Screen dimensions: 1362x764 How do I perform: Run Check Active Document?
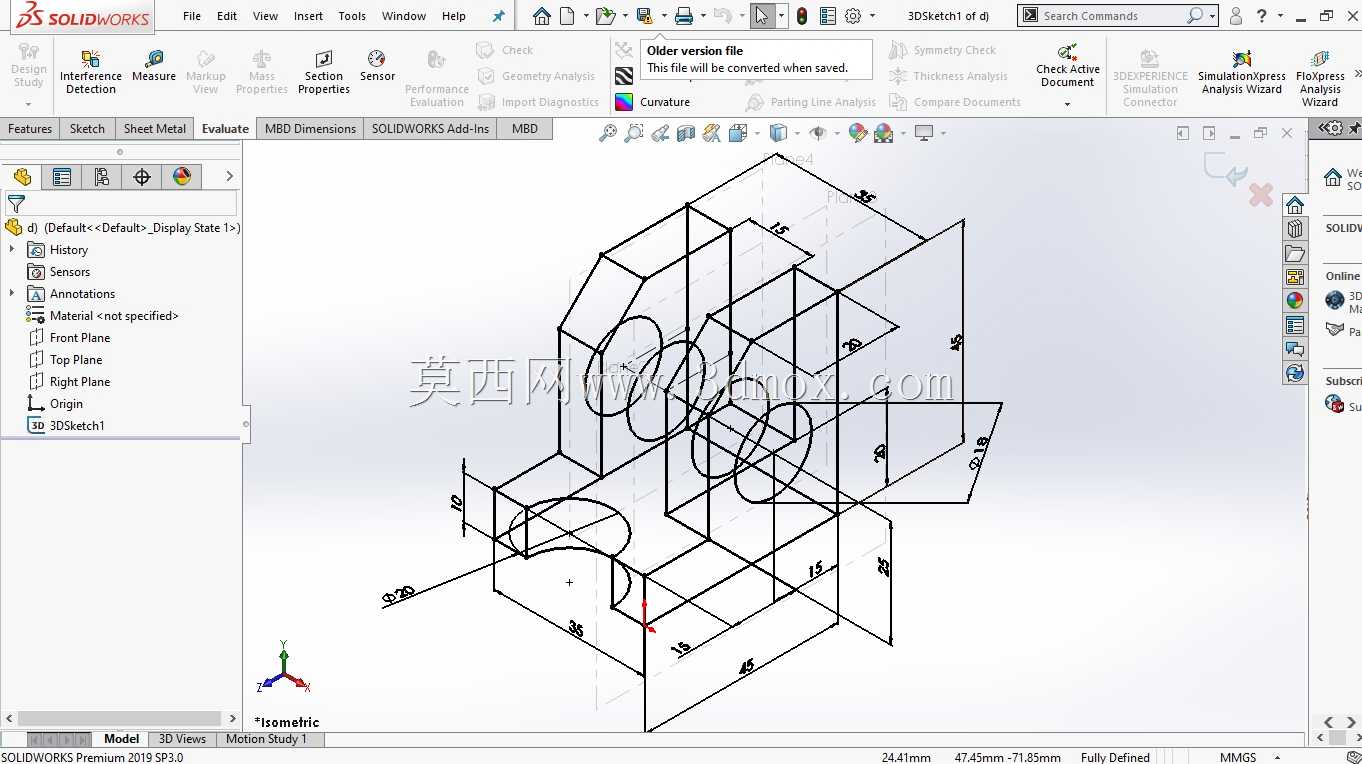coord(1067,66)
